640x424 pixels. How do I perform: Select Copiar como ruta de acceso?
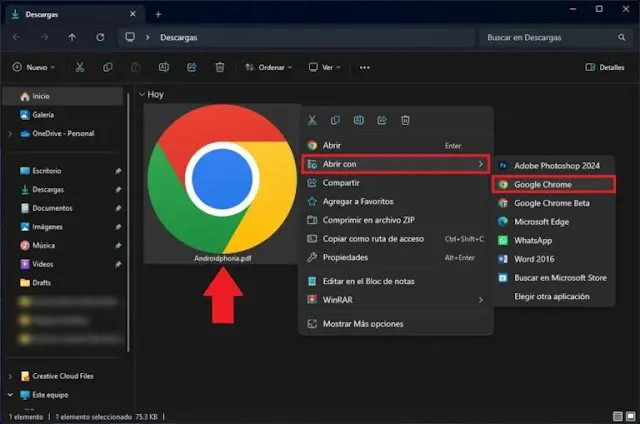tap(395, 239)
